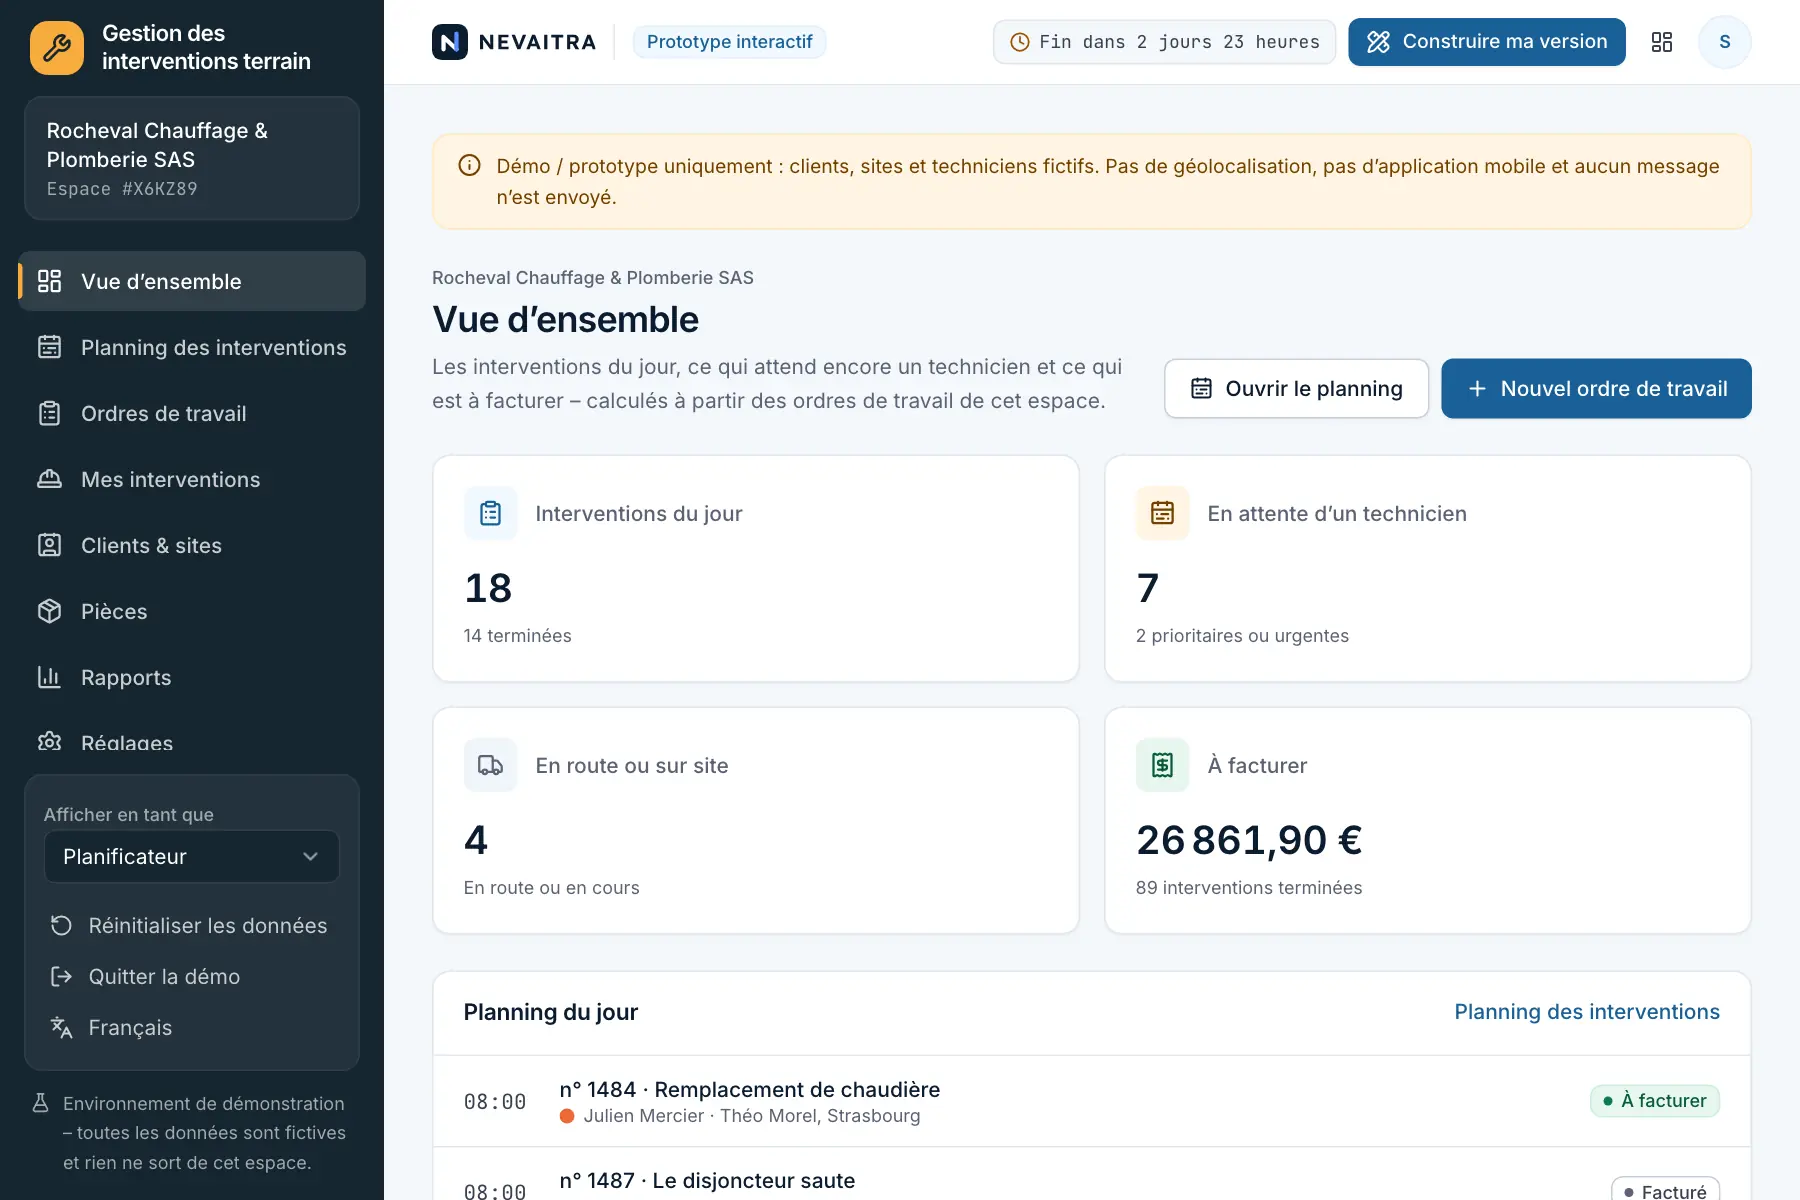This screenshot has width=1800, height=1200.
Task: Click the truck icon on En route card
Action: point(491,765)
